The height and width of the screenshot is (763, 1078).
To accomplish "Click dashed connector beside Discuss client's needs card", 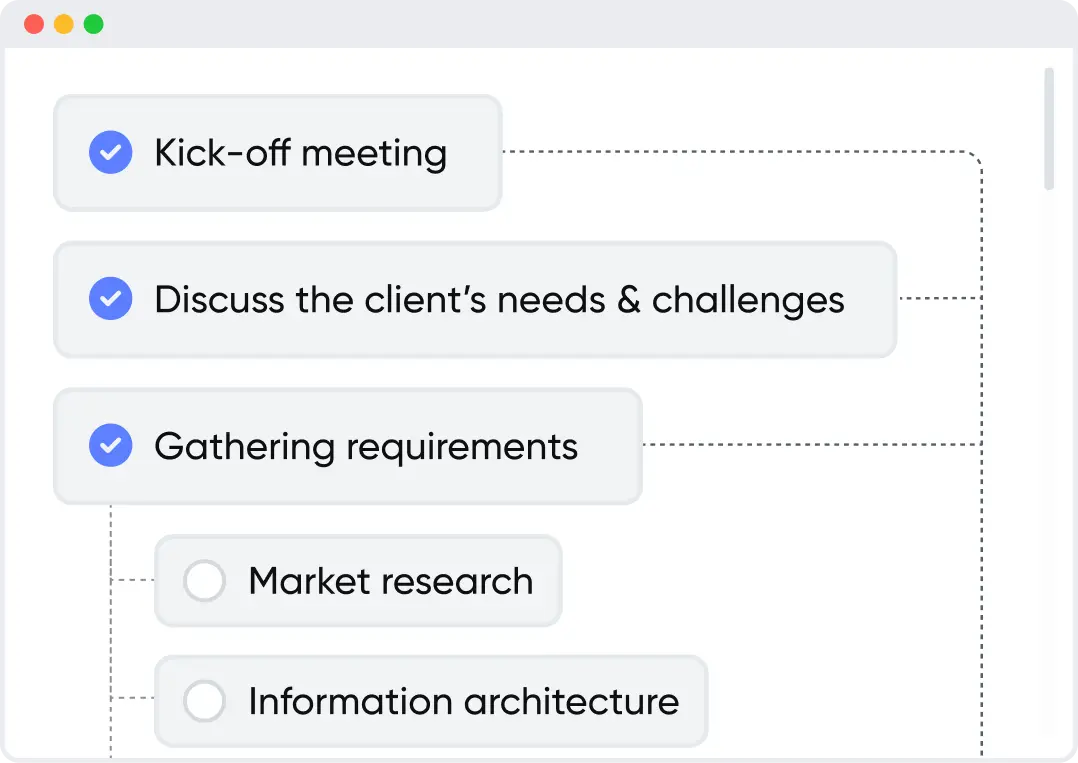I will (940, 298).
